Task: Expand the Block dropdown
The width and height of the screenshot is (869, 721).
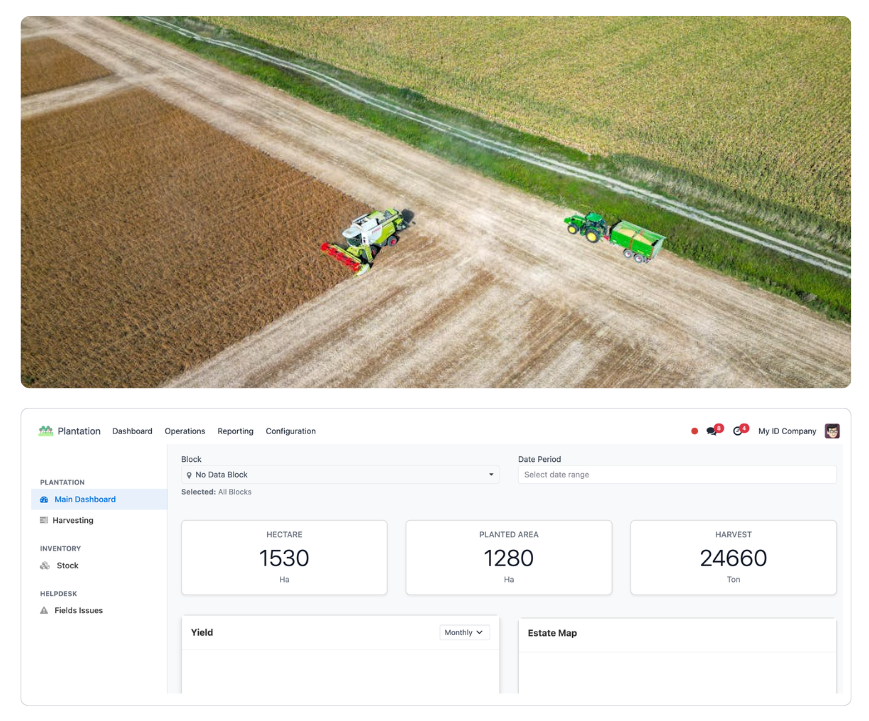Action: 340,475
